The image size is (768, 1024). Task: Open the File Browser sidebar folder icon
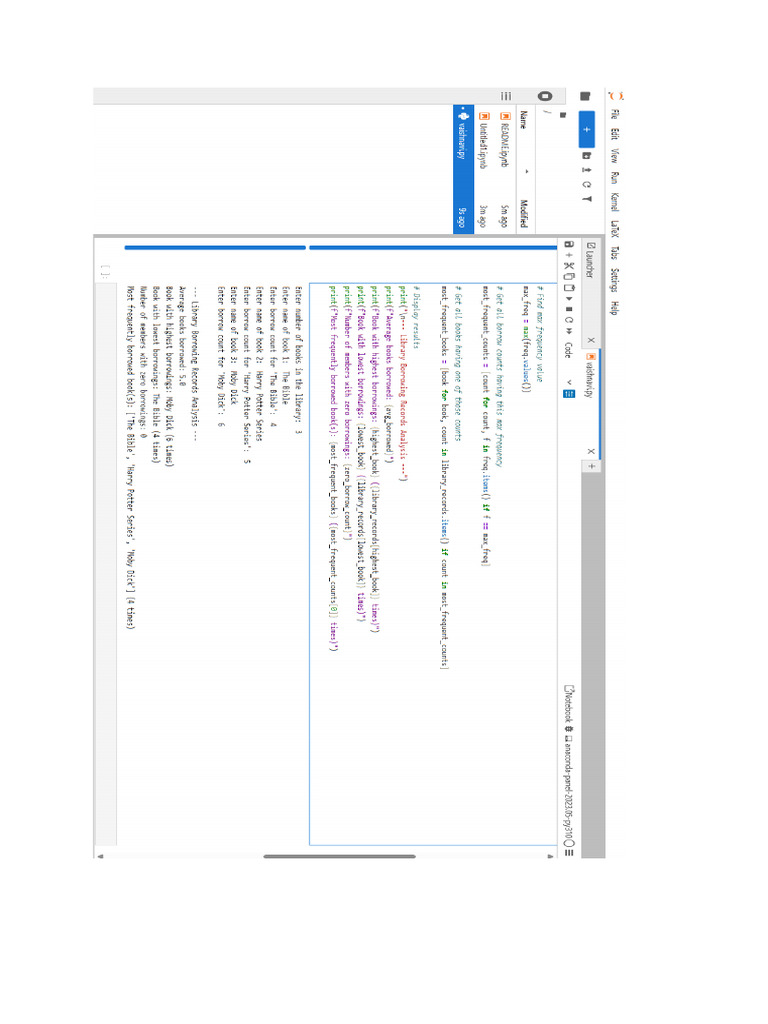point(586,96)
